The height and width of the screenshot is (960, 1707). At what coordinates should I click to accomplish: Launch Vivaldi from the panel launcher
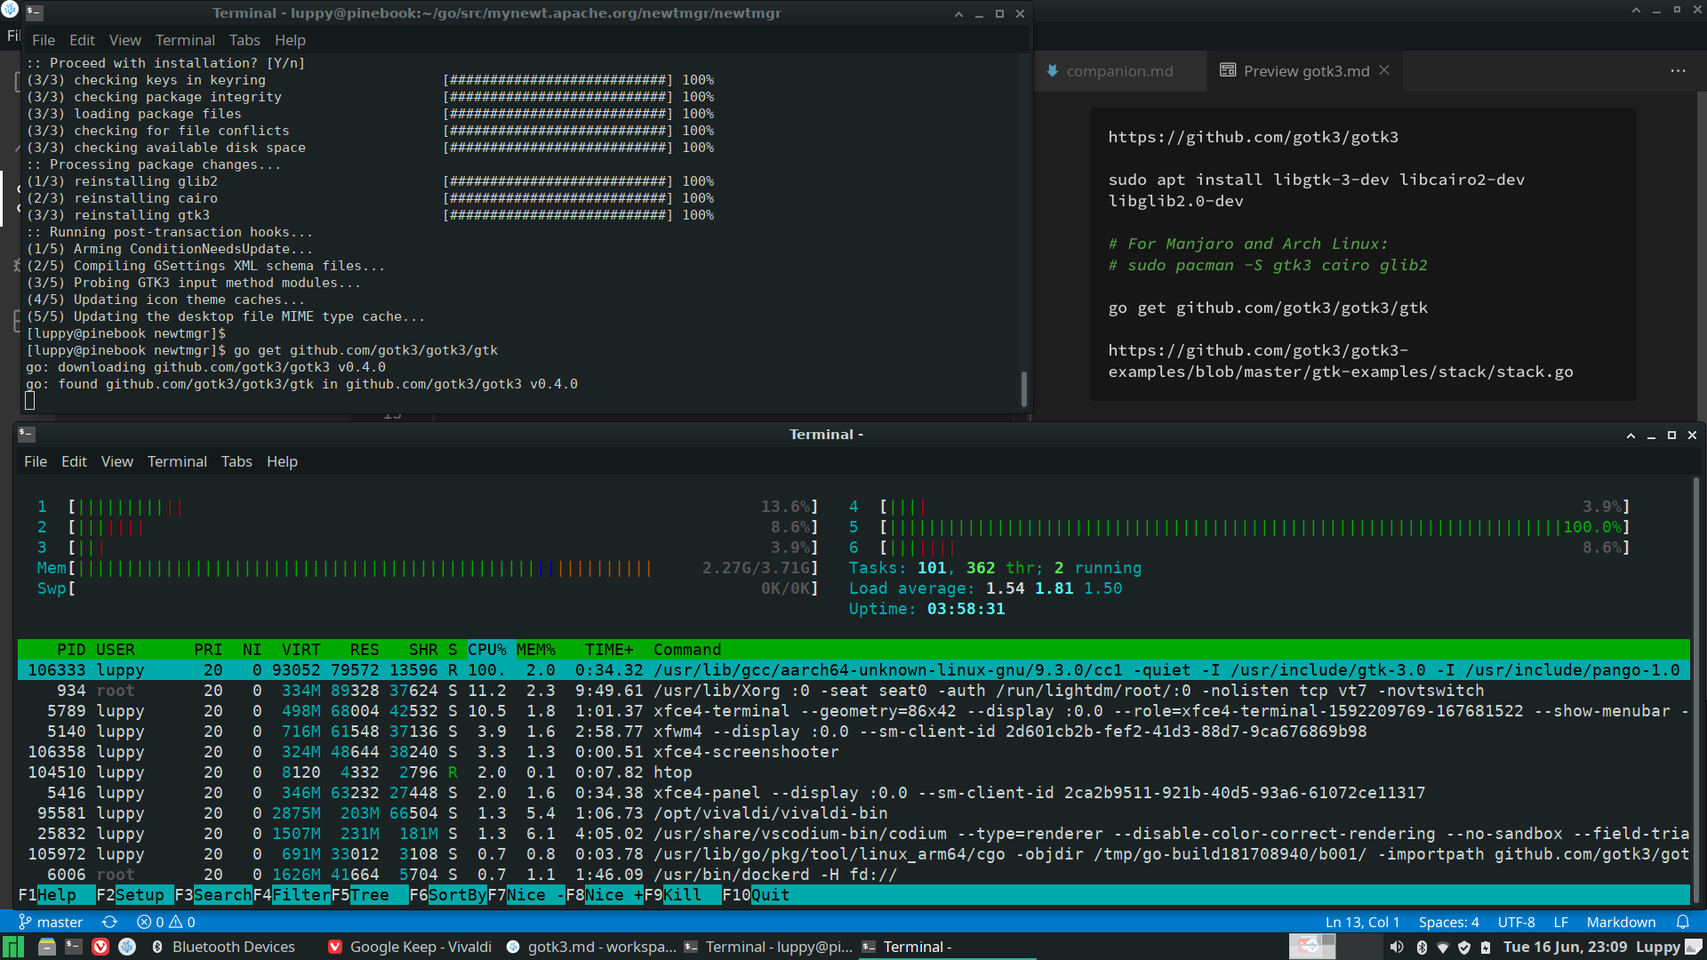click(x=100, y=947)
